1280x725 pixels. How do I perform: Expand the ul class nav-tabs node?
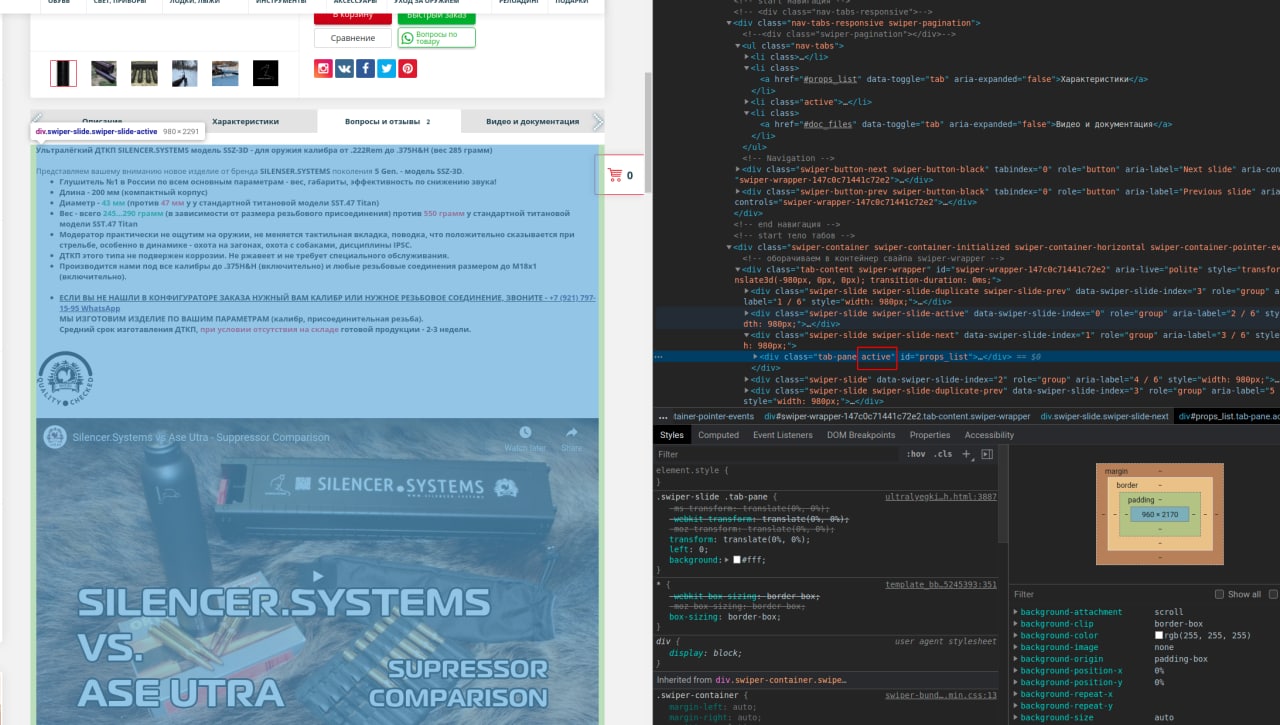pos(738,46)
